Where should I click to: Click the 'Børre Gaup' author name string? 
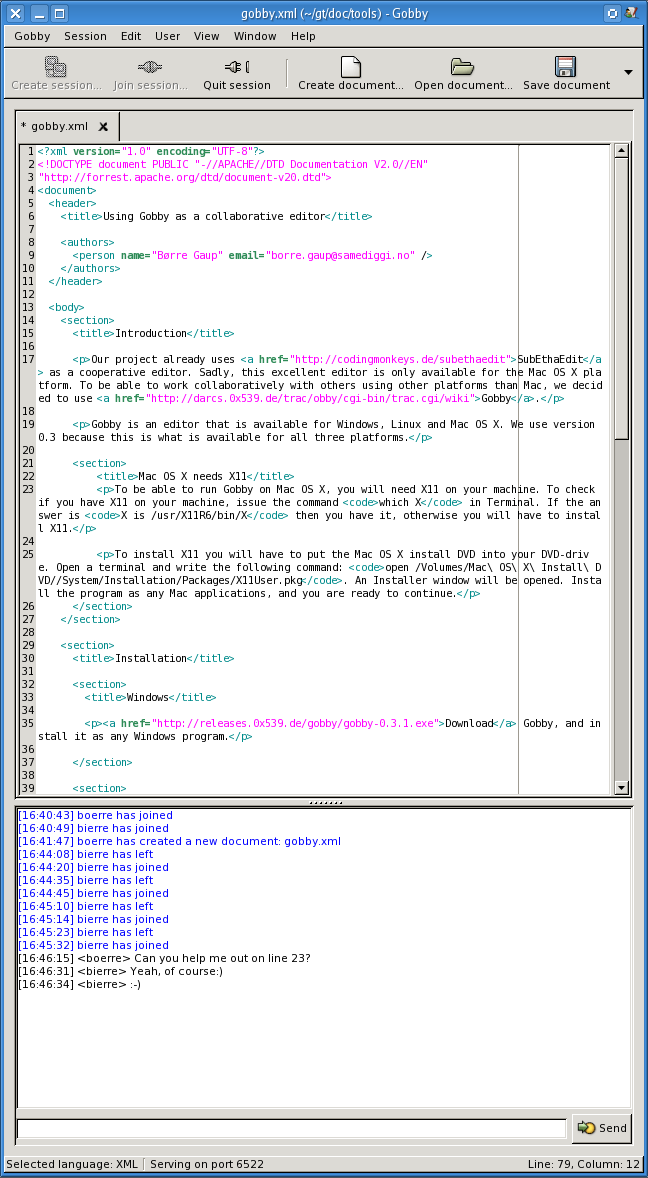[x=187, y=255]
